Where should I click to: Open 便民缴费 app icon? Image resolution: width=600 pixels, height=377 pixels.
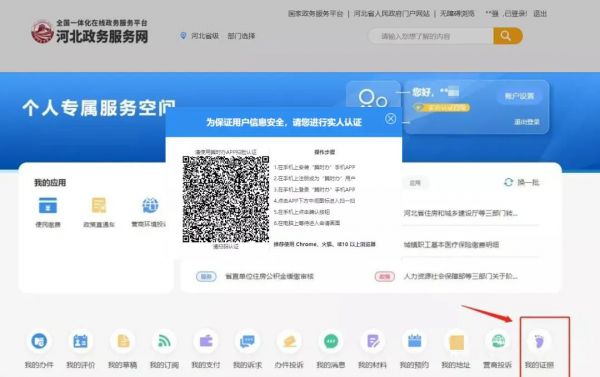click(48, 206)
